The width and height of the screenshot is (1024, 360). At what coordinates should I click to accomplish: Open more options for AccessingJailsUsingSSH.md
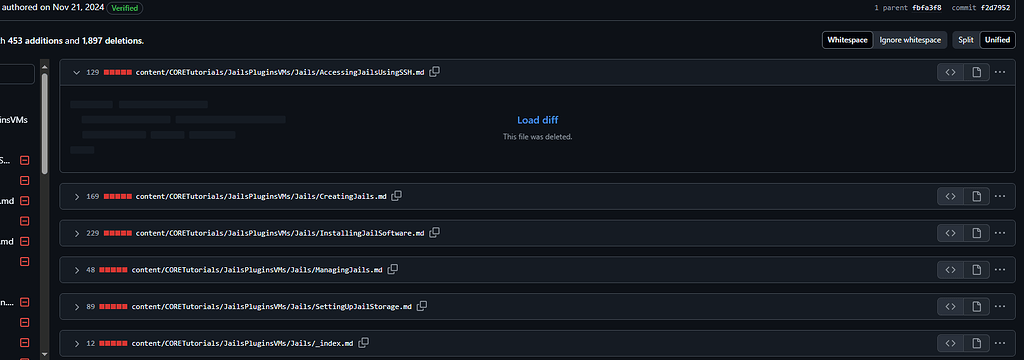pyautogui.click(x=1000, y=72)
